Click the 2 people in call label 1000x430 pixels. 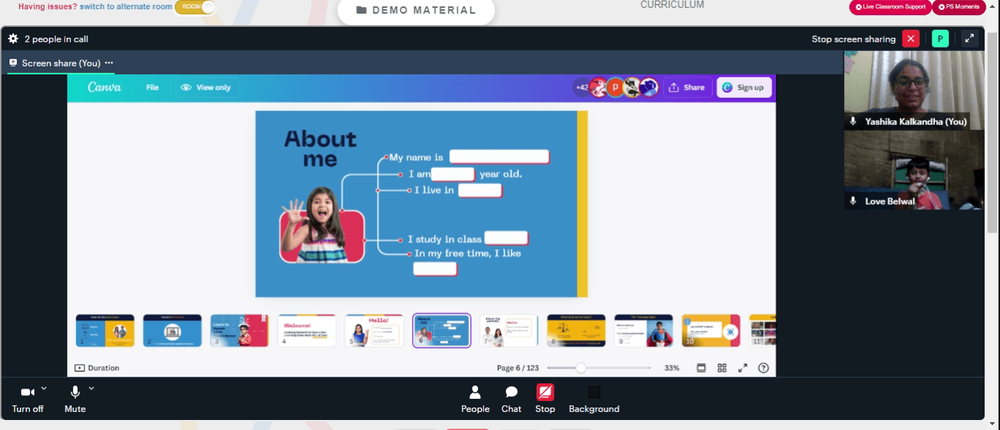[56, 39]
